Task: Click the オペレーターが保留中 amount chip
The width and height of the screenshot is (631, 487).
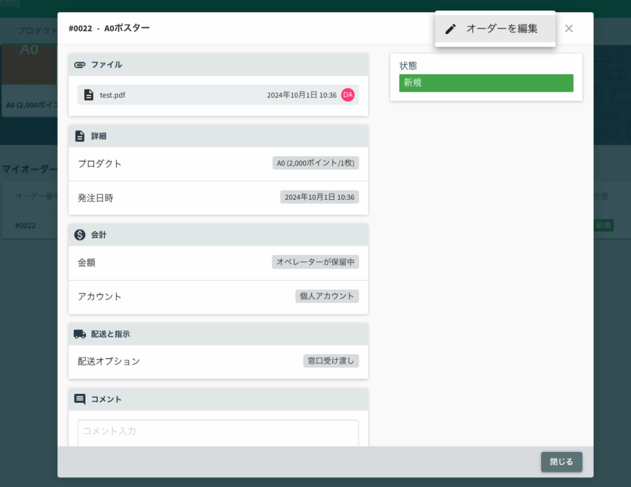Action: click(x=315, y=262)
